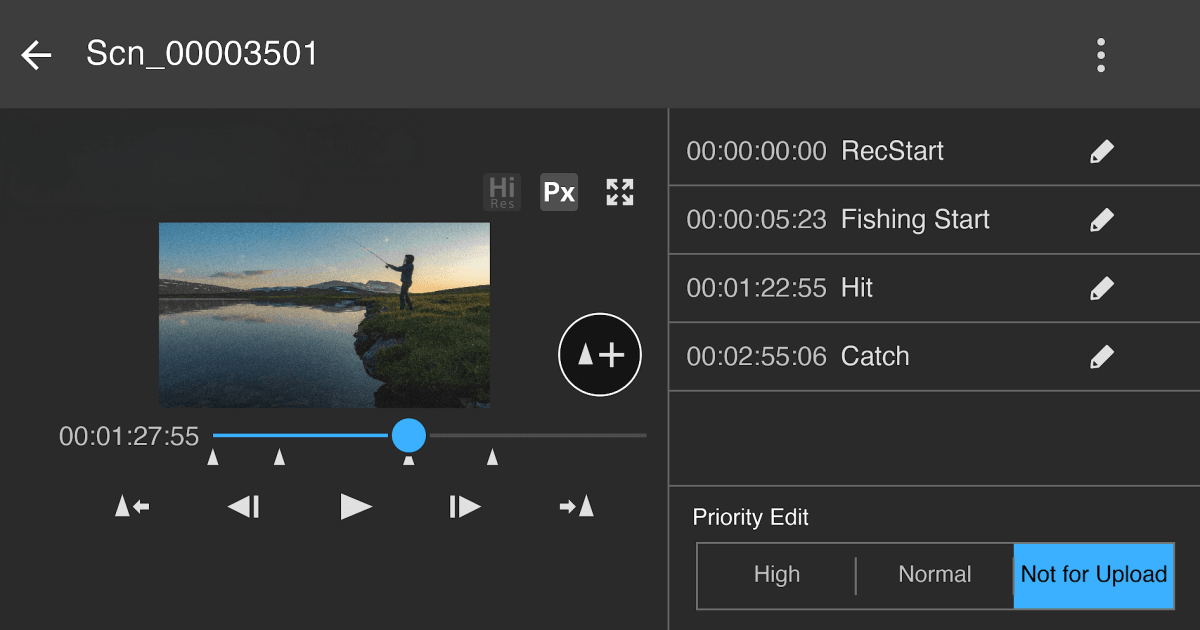1200x630 pixels.
Task: Set priority to Normal
Action: click(x=934, y=575)
